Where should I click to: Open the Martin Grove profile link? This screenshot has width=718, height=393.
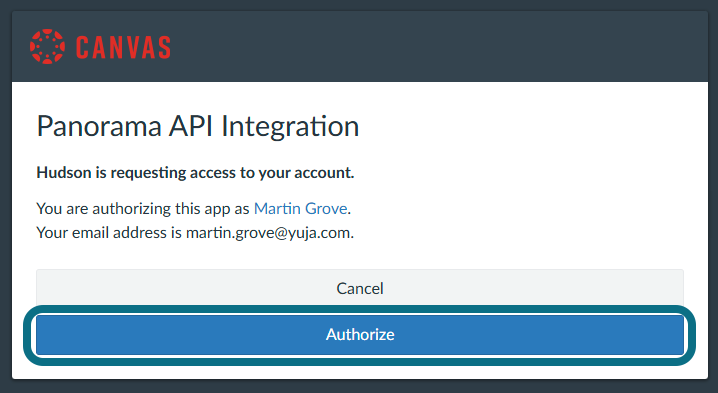[300, 208]
